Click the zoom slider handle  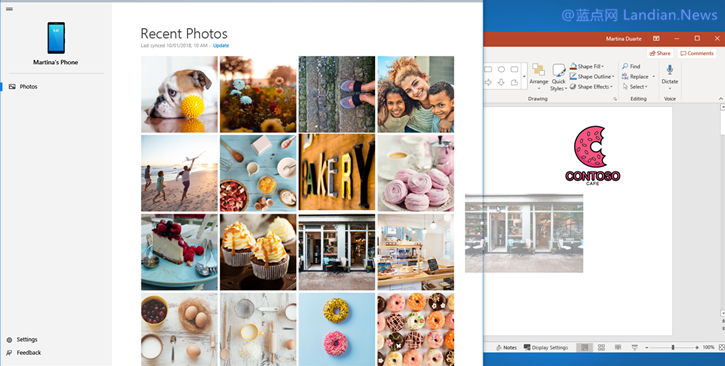pyautogui.click(x=673, y=348)
